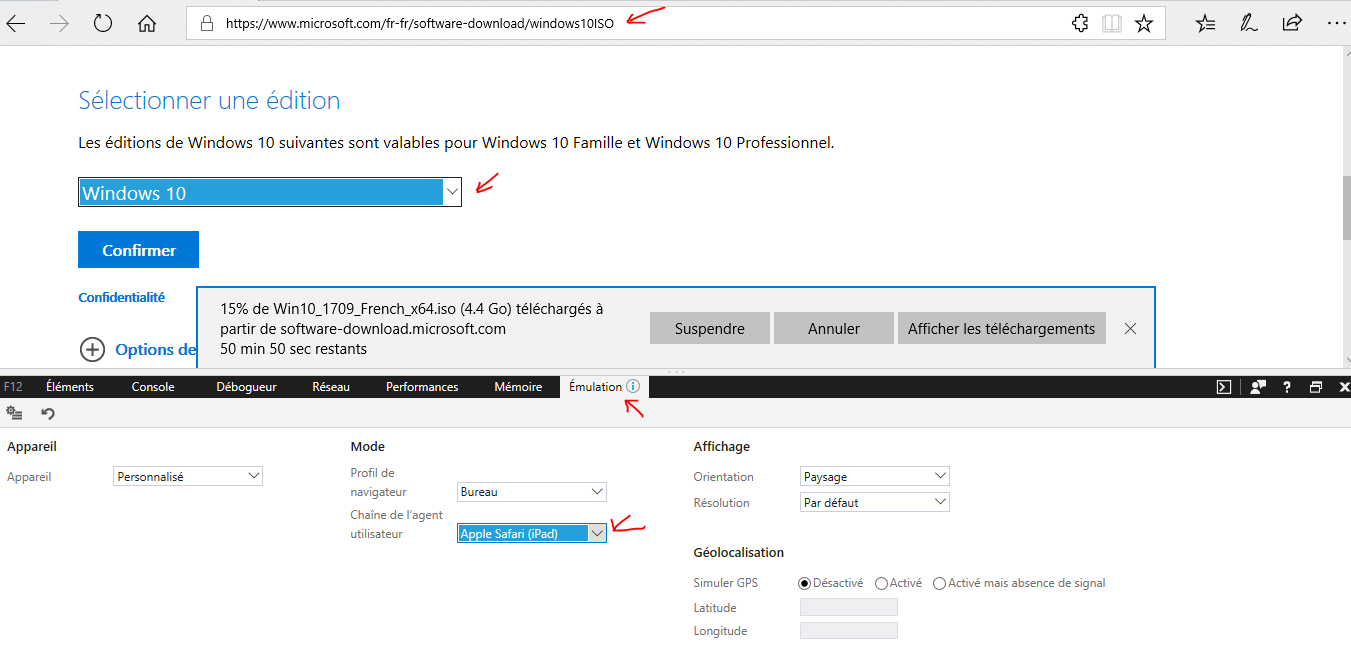Open Profil de navigateur Bureau dropdown
The image size is (1351, 656).
532,492
